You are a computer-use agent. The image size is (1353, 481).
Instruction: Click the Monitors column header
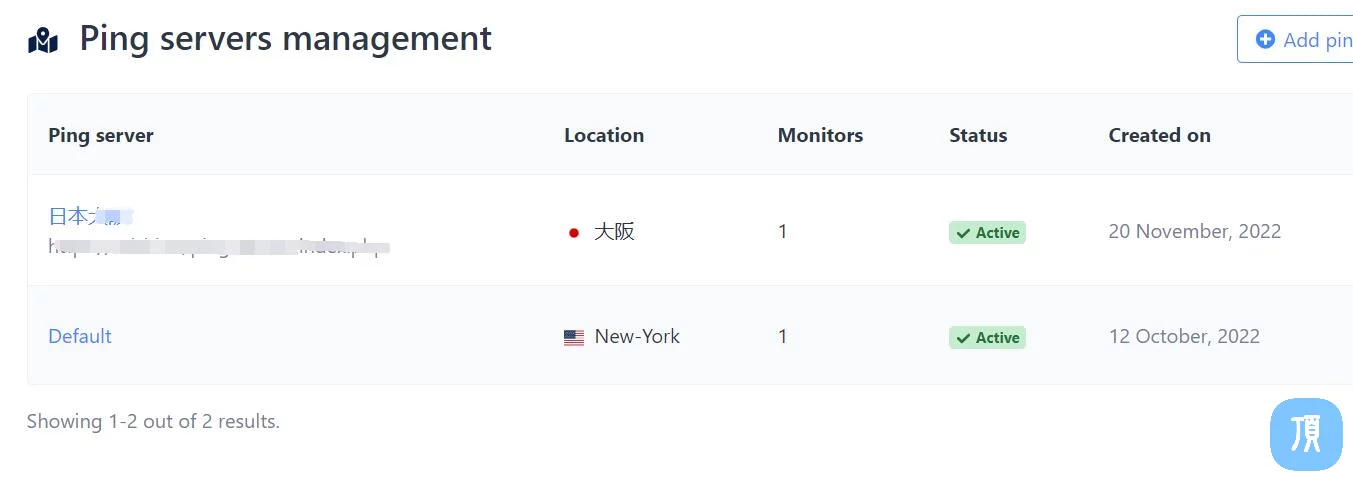(820, 135)
